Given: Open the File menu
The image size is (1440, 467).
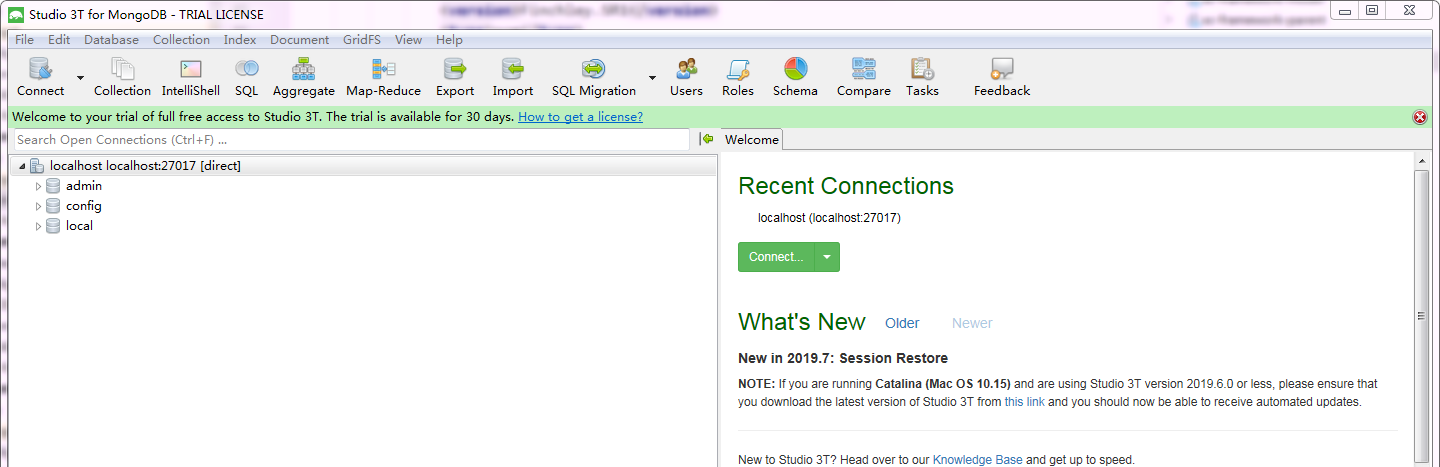Looking at the screenshot, I should click(x=24, y=40).
